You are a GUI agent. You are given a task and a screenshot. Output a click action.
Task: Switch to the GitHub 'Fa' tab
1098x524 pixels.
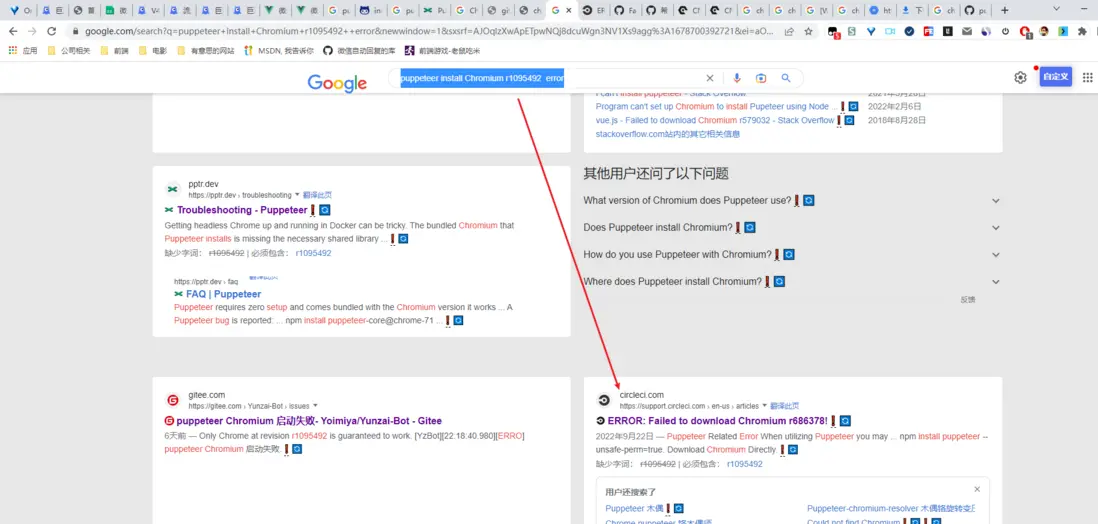[625, 11]
